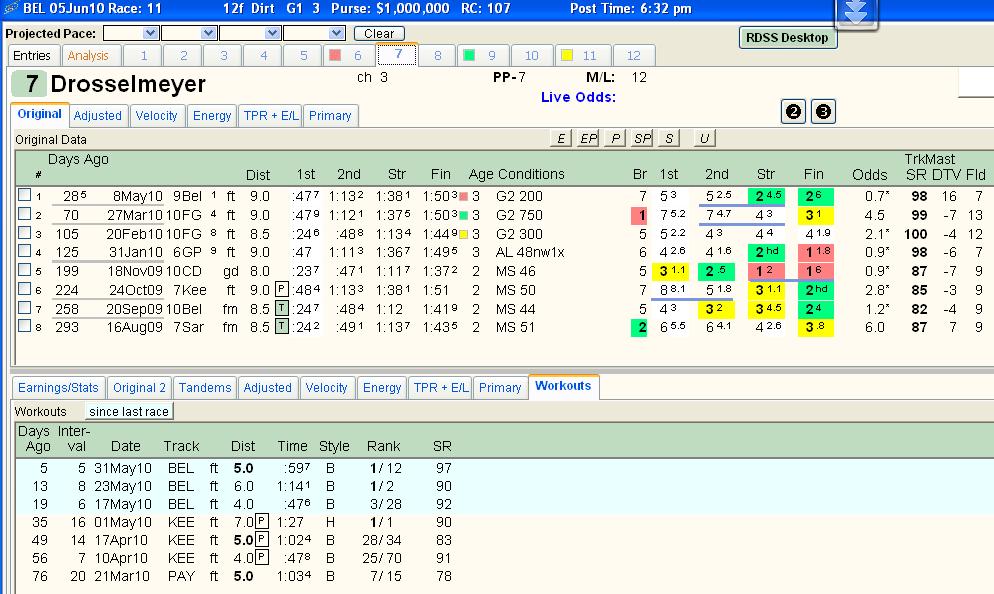Click AL 48nw1x conditions text

point(530,252)
